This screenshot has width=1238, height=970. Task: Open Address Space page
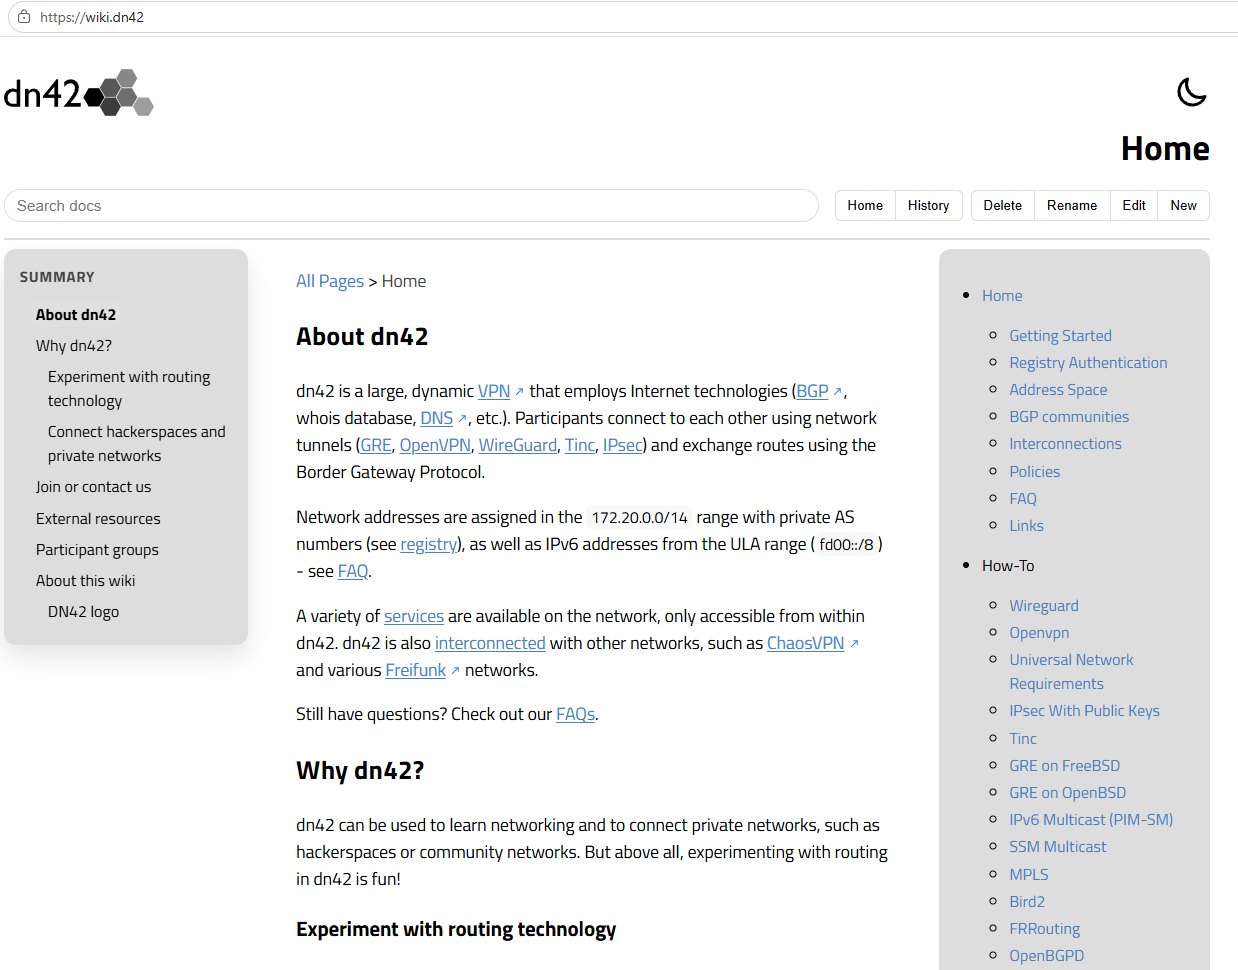1058,390
